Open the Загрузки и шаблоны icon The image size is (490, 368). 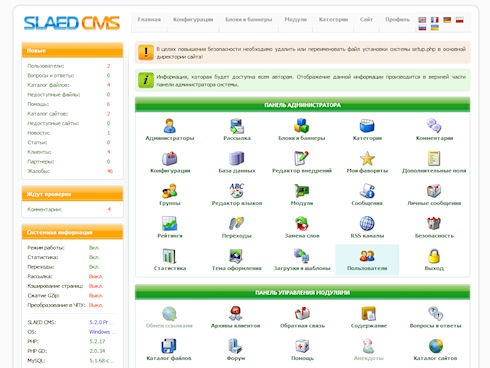(x=302, y=256)
